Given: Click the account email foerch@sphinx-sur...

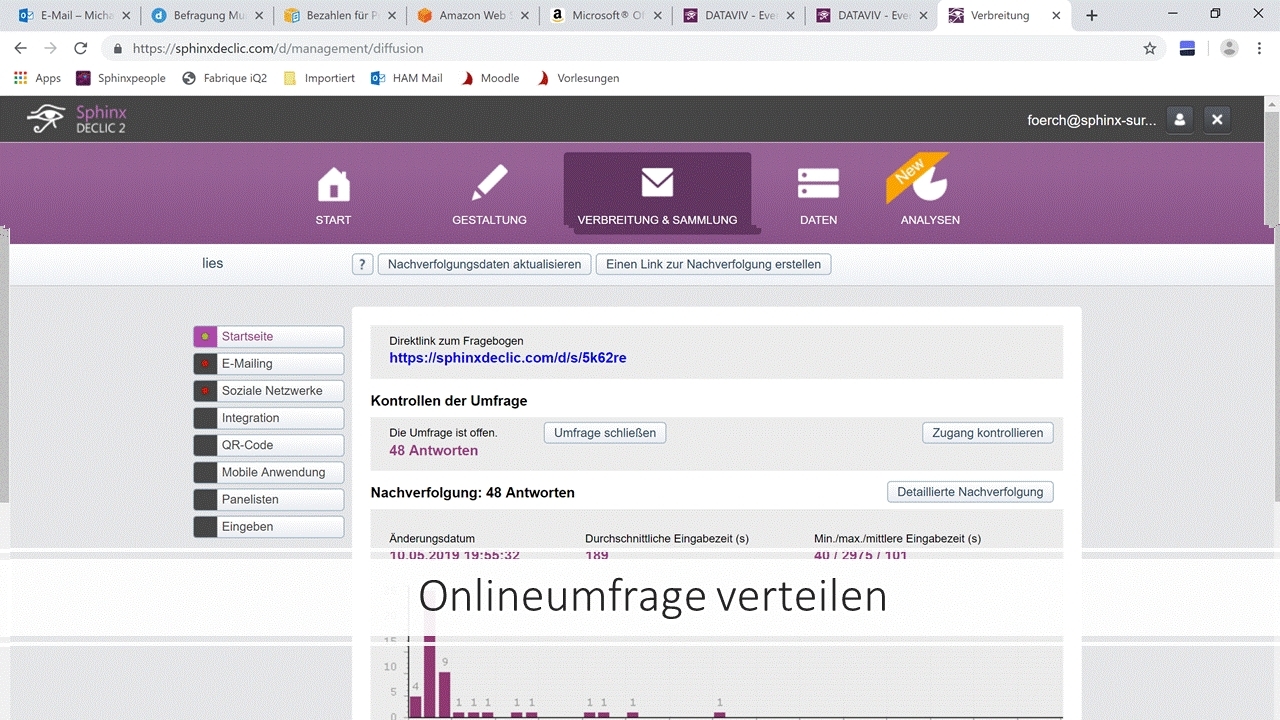Looking at the screenshot, I should [x=1091, y=120].
